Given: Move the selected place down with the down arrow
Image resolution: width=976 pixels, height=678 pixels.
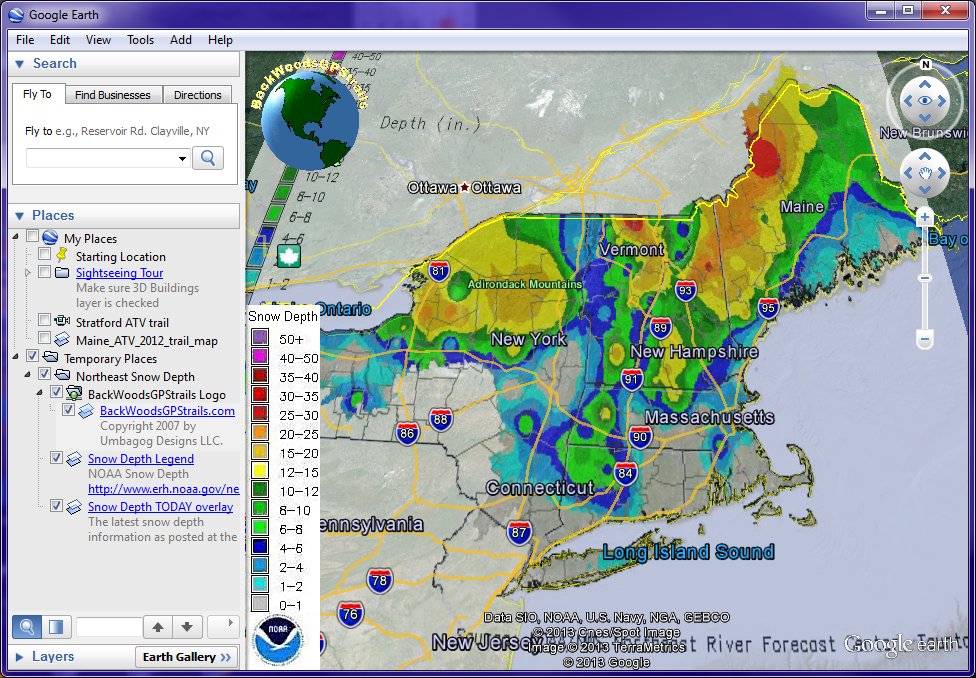Looking at the screenshot, I should tap(187, 627).
